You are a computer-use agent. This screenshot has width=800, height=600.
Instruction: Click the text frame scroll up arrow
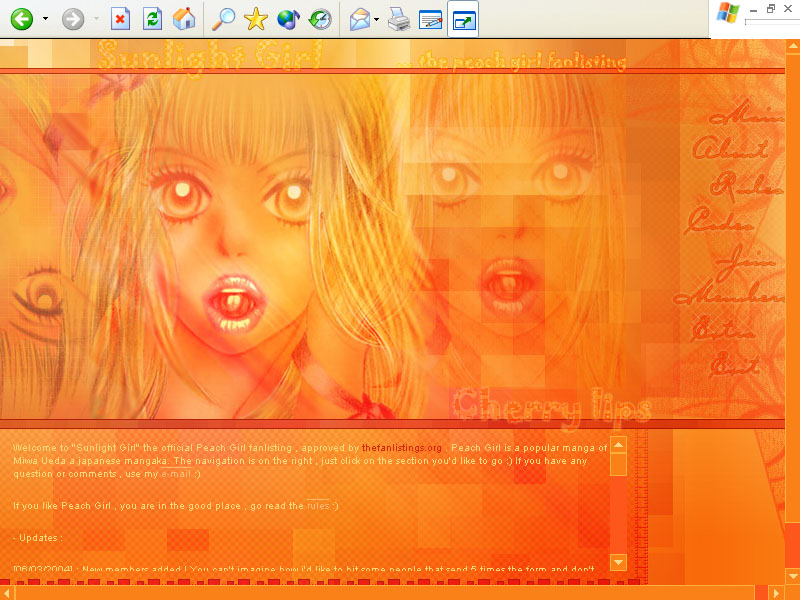coord(618,445)
